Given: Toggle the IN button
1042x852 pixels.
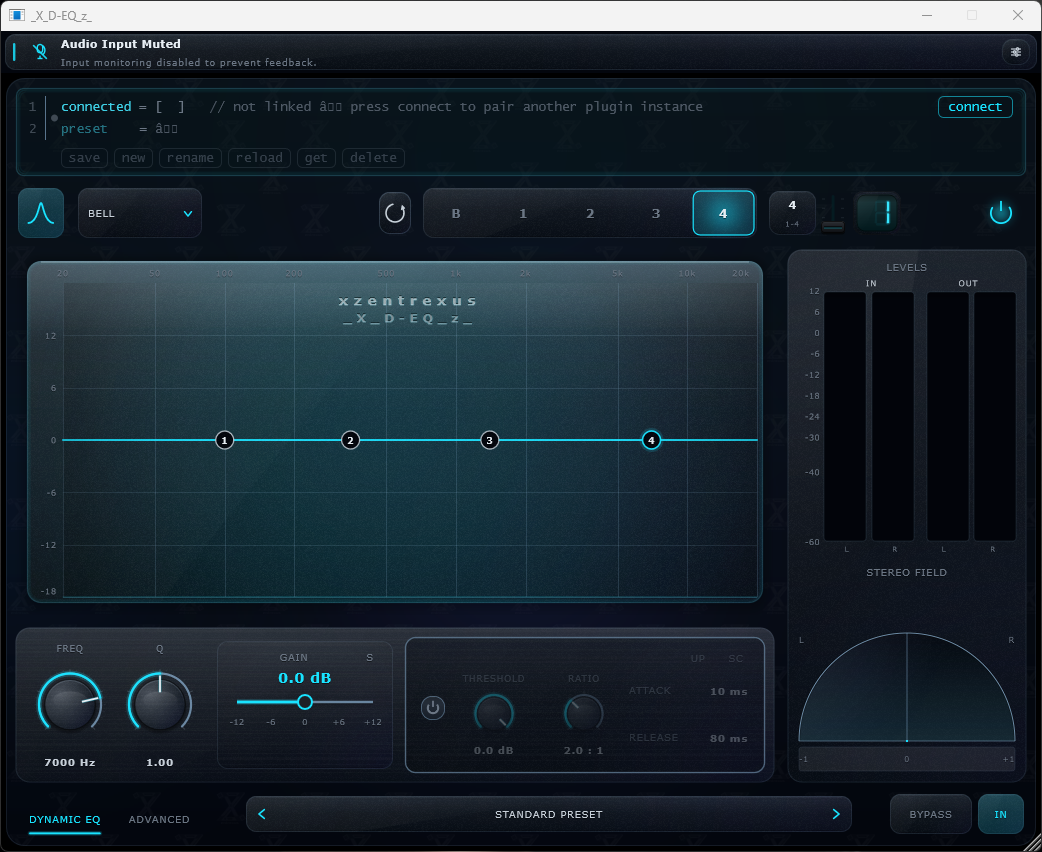Looking at the screenshot, I should pyautogui.click(x=1000, y=814).
